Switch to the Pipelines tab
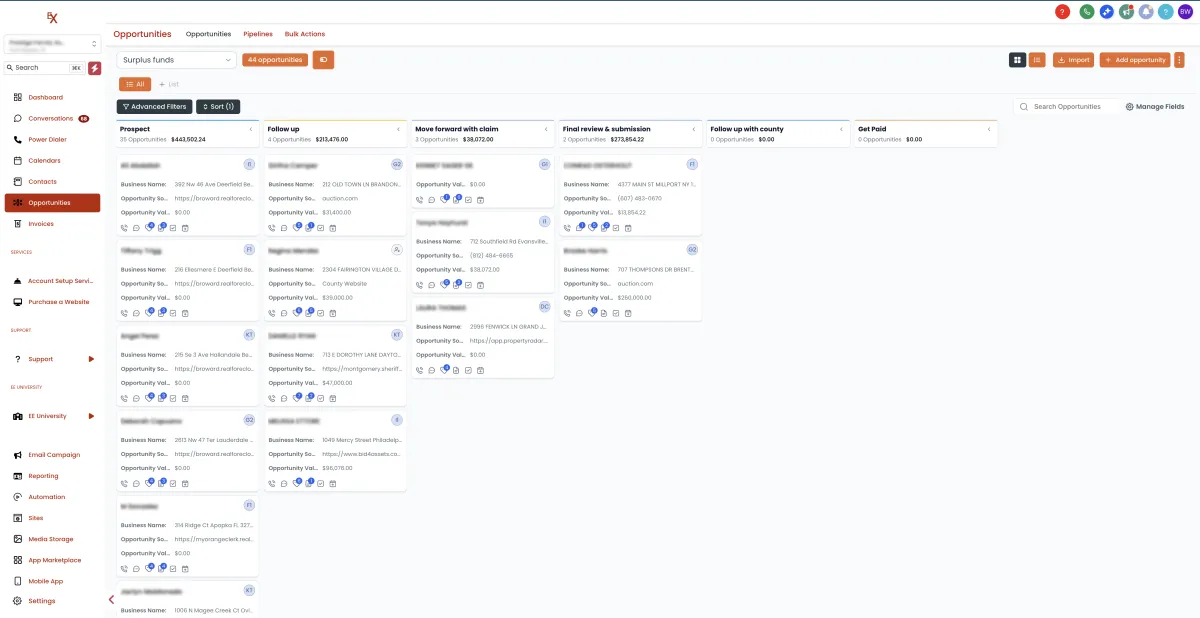This screenshot has width=1200, height=618. [258, 34]
